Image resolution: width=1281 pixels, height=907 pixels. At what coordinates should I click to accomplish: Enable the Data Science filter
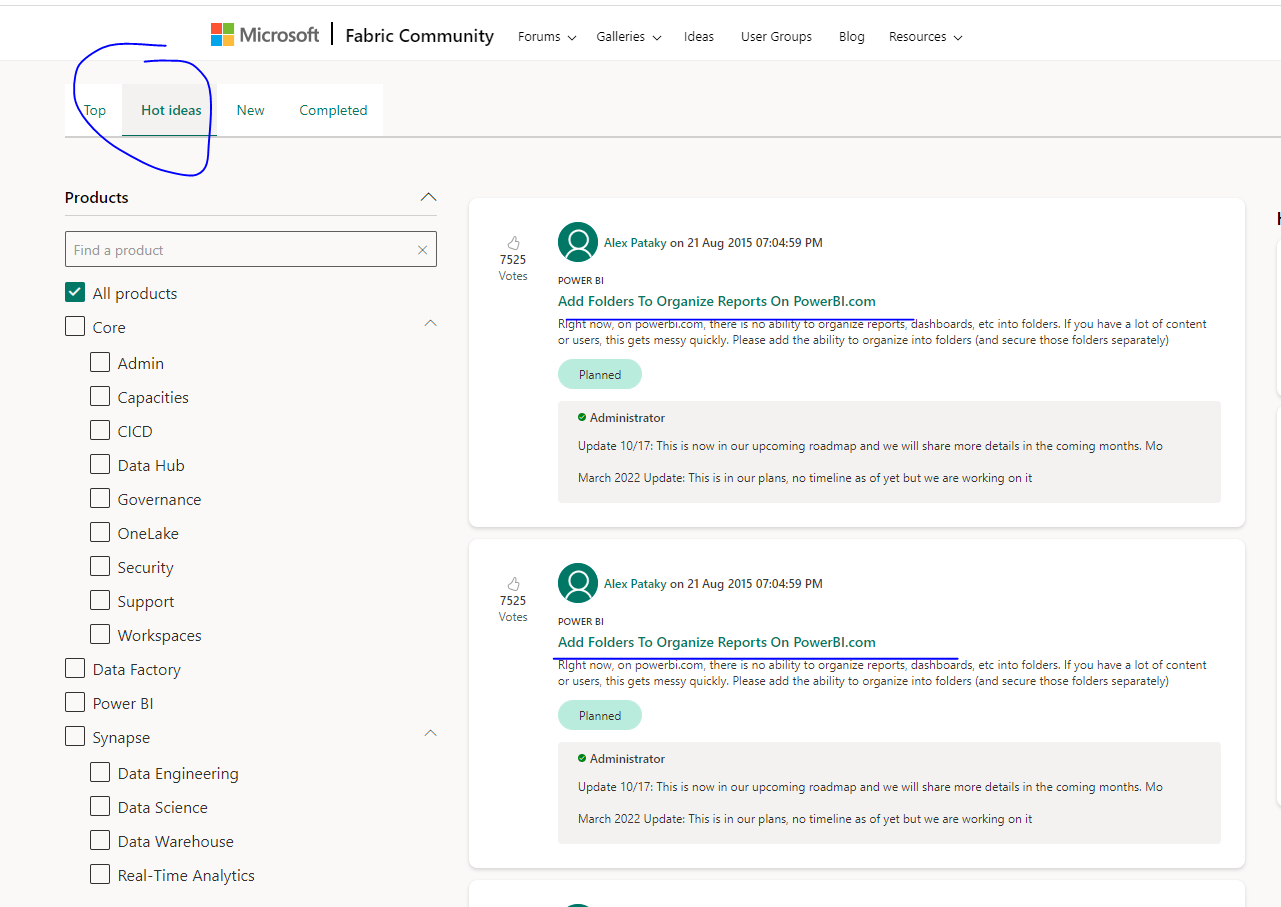point(100,807)
